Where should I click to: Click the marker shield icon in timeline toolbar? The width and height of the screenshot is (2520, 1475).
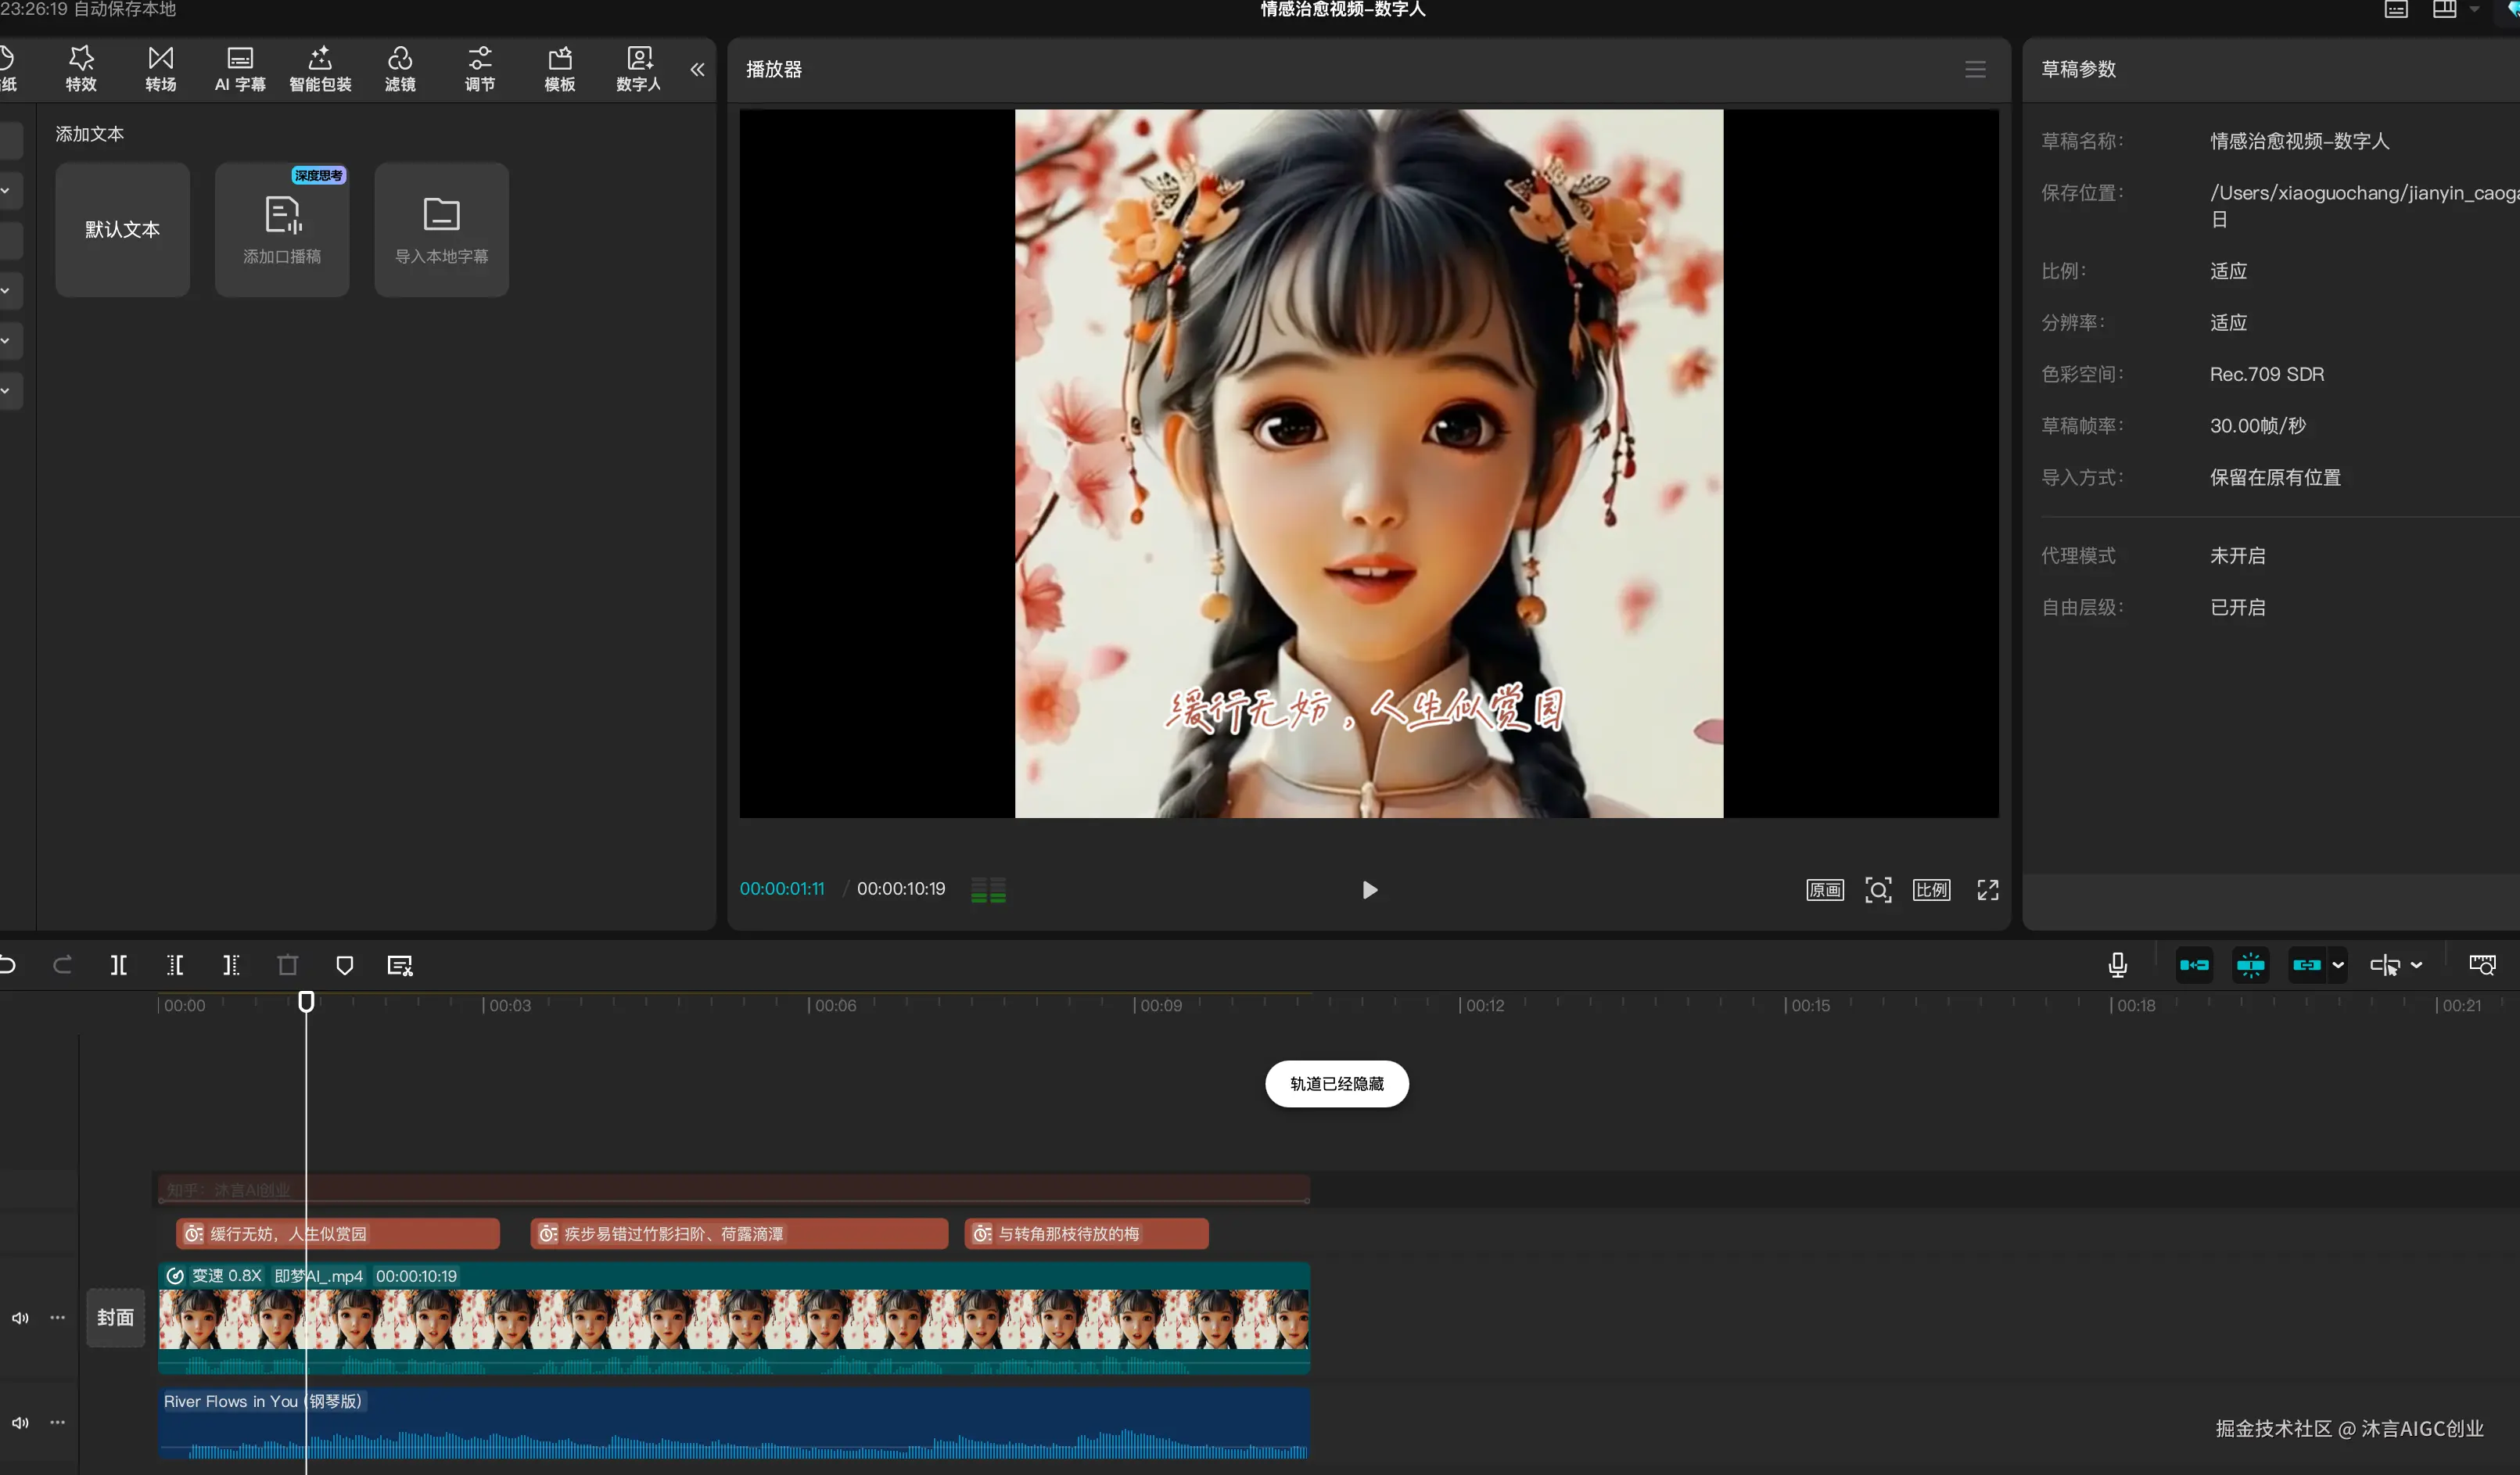point(344,965)
